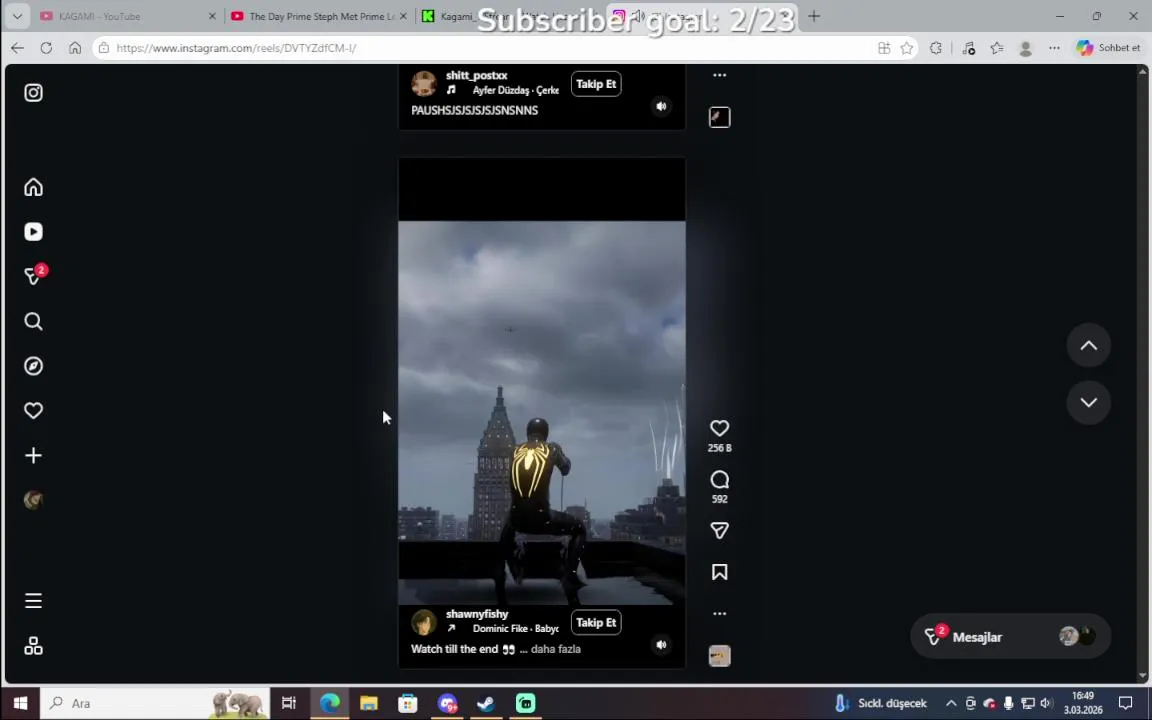The height and width of the screenshot is (720, 1152).
Task: Open audio thumbnail for shawnyfishy reel
Action: (x=719, y=655)
